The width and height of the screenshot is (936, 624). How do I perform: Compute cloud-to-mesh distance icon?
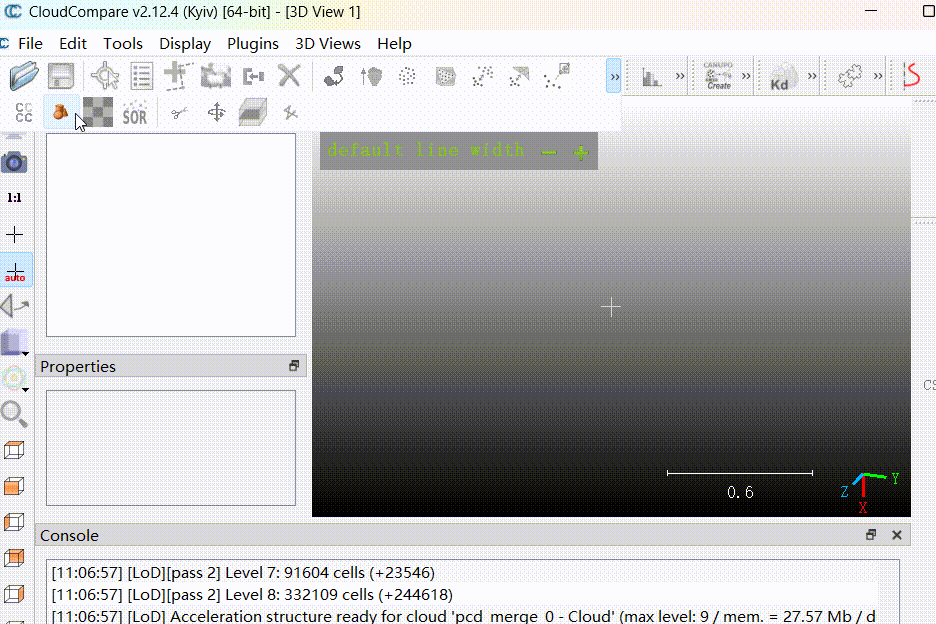[519, 76]
